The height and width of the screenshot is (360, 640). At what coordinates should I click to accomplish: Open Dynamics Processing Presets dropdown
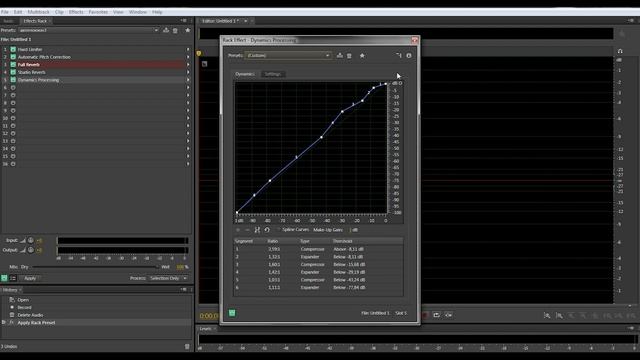point(288,56)
